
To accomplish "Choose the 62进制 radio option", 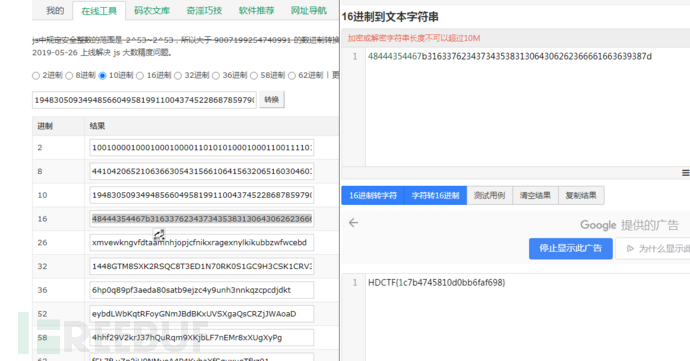I will (x=292, y=76).
